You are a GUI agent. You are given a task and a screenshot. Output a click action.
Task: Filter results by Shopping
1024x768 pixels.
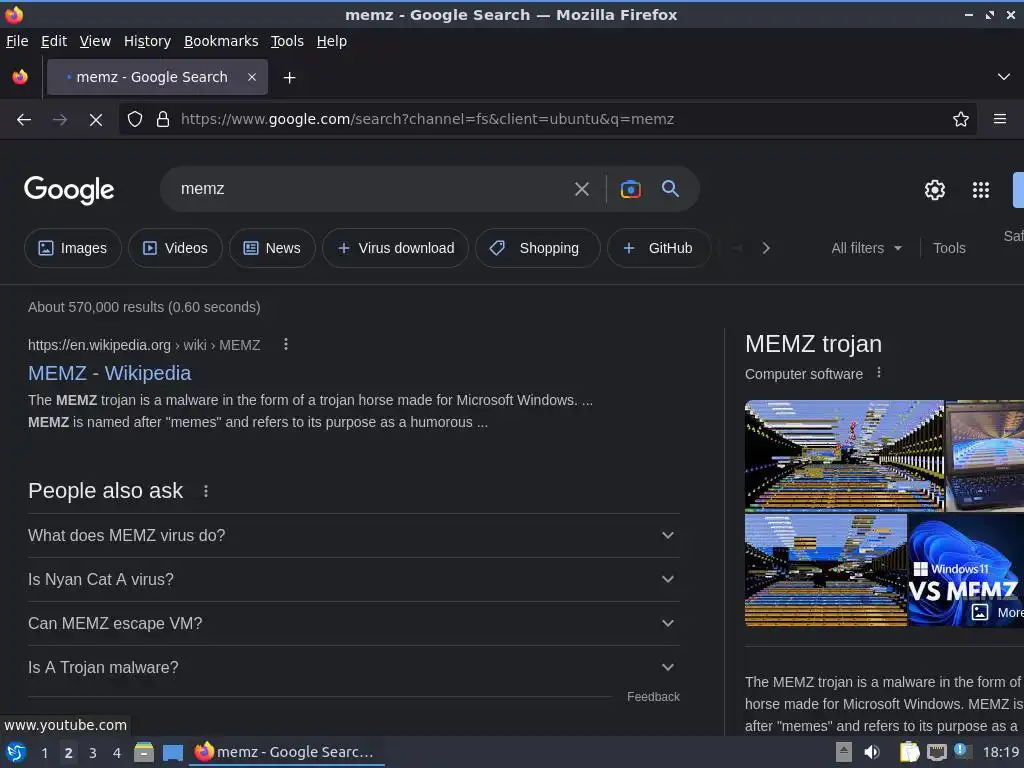[537, 248]
